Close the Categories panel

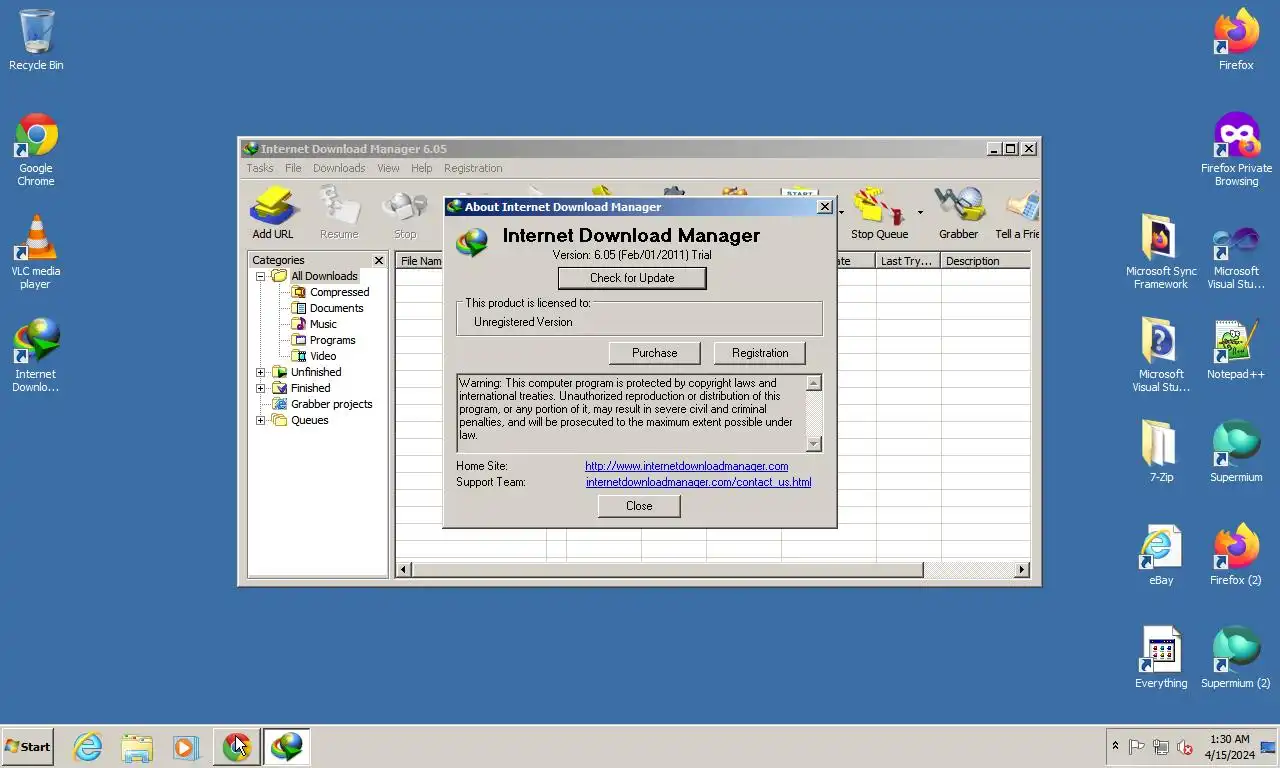coord(379,260)
